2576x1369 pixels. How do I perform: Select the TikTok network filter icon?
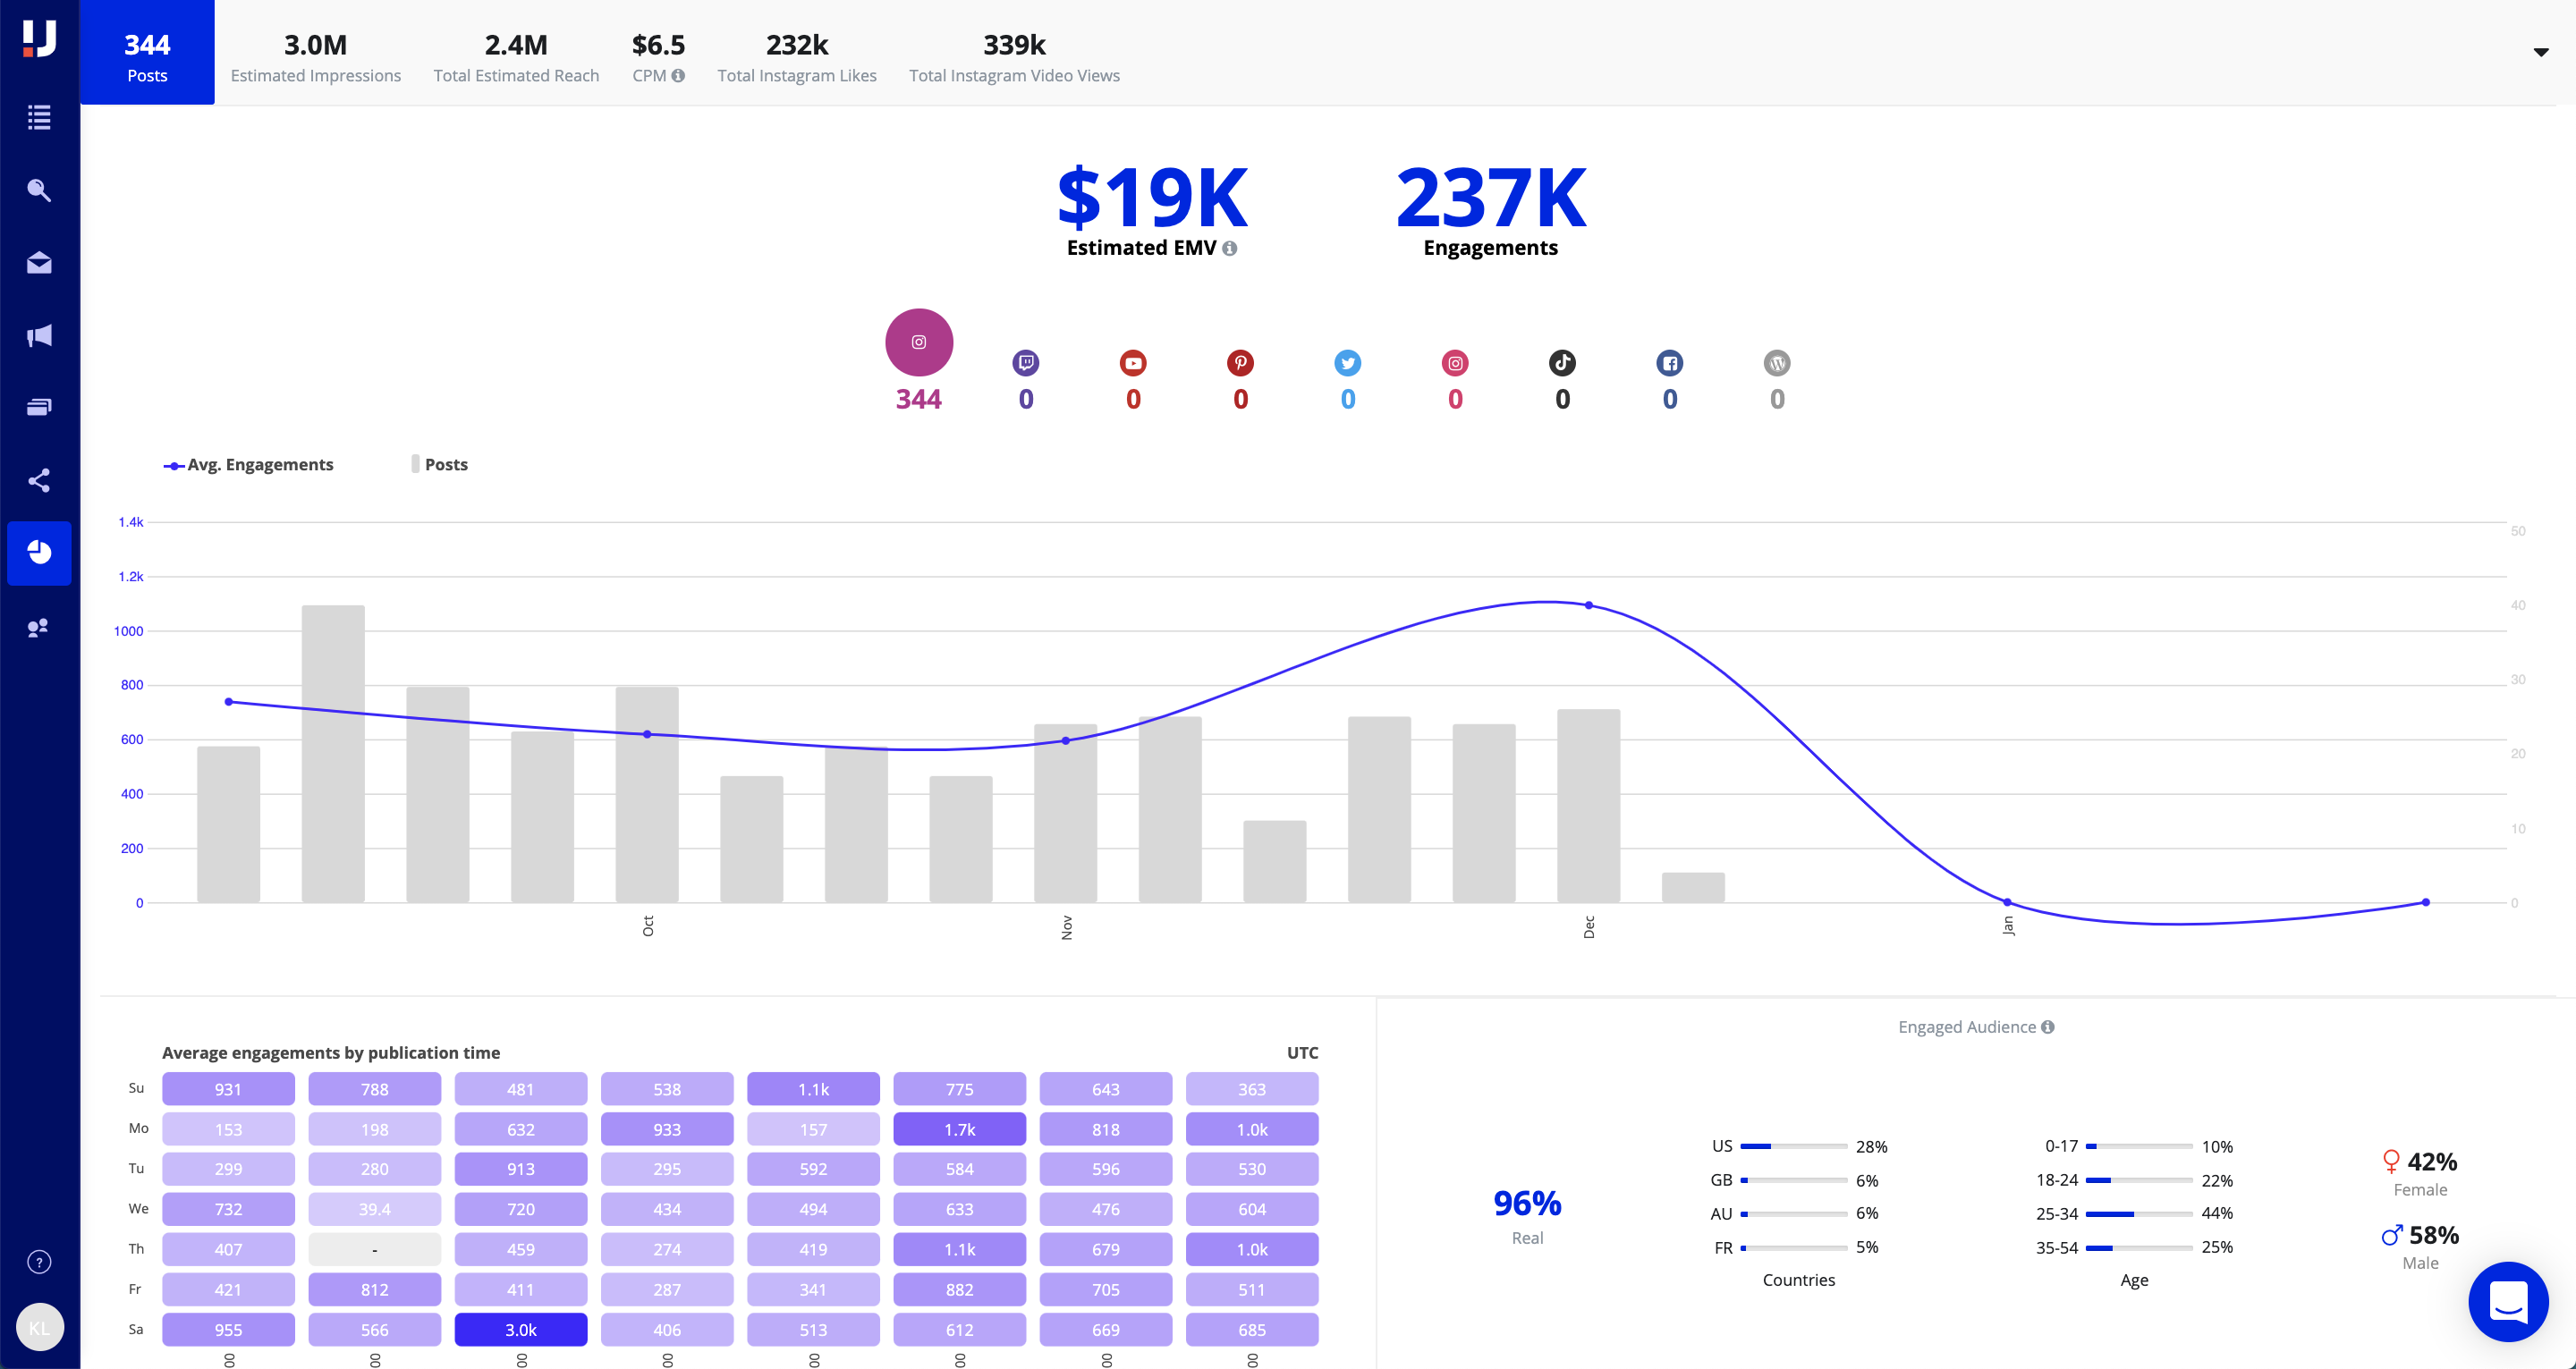1562,363
